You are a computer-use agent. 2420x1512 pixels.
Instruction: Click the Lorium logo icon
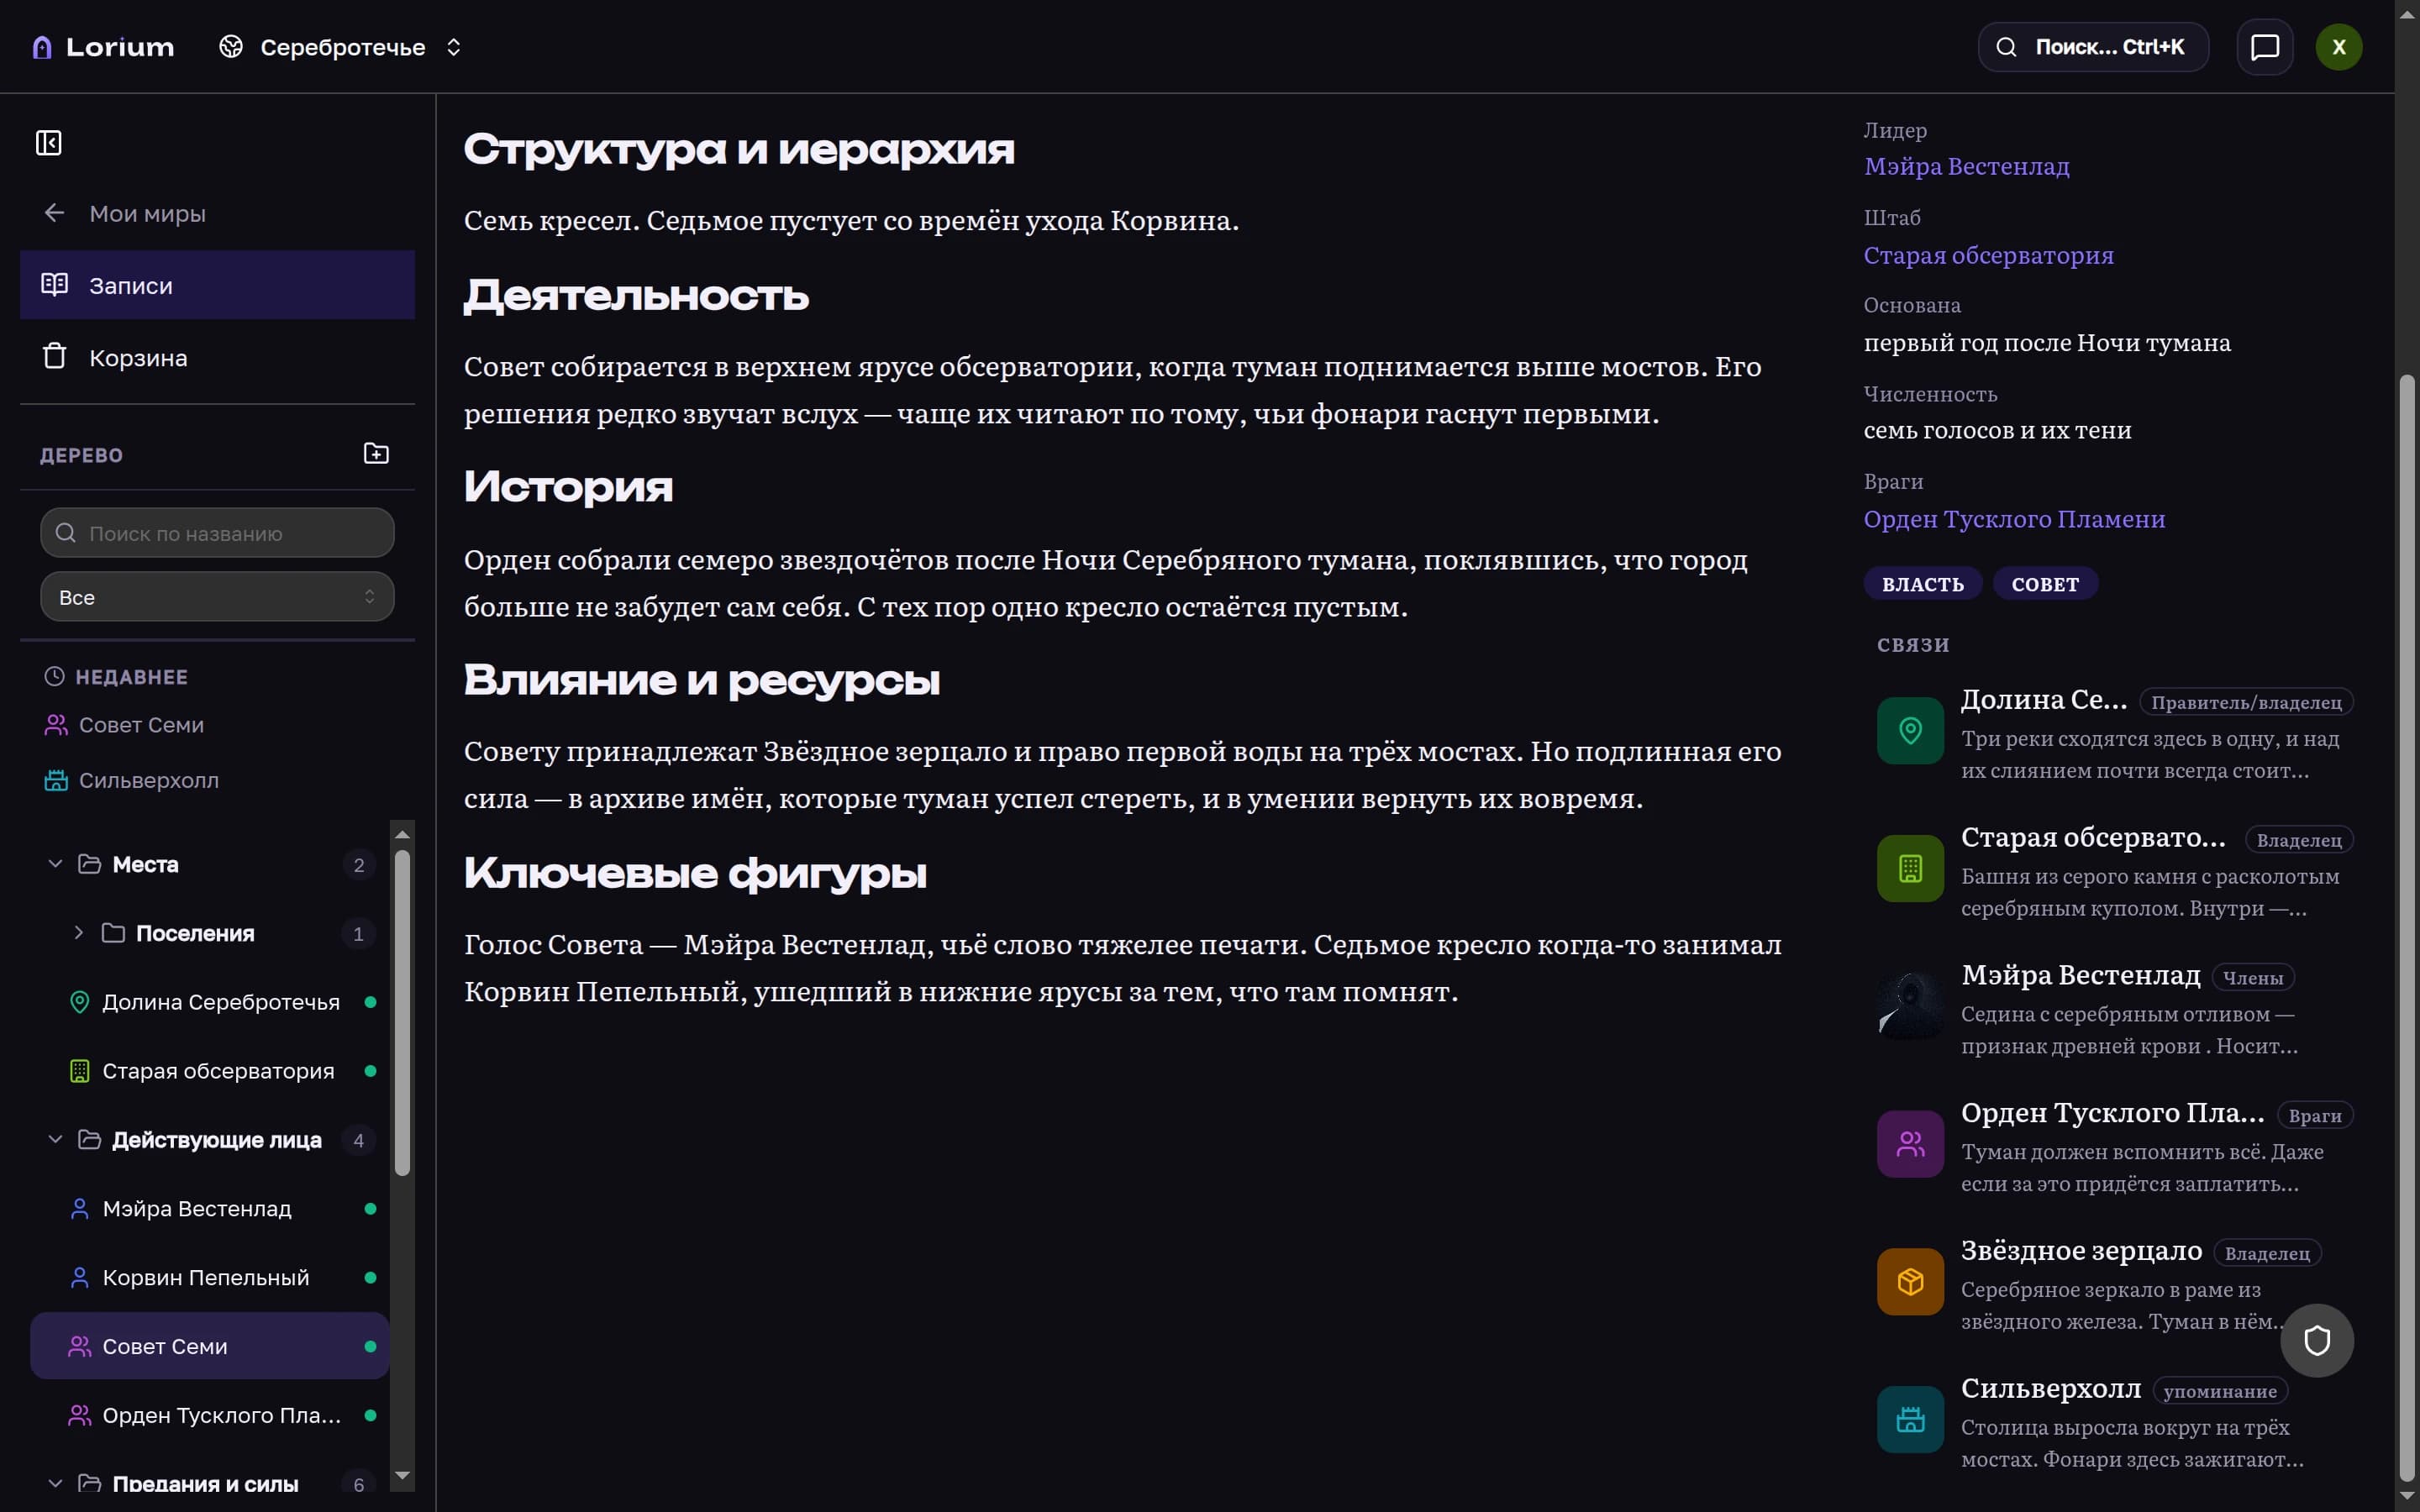tap(42, 47)
